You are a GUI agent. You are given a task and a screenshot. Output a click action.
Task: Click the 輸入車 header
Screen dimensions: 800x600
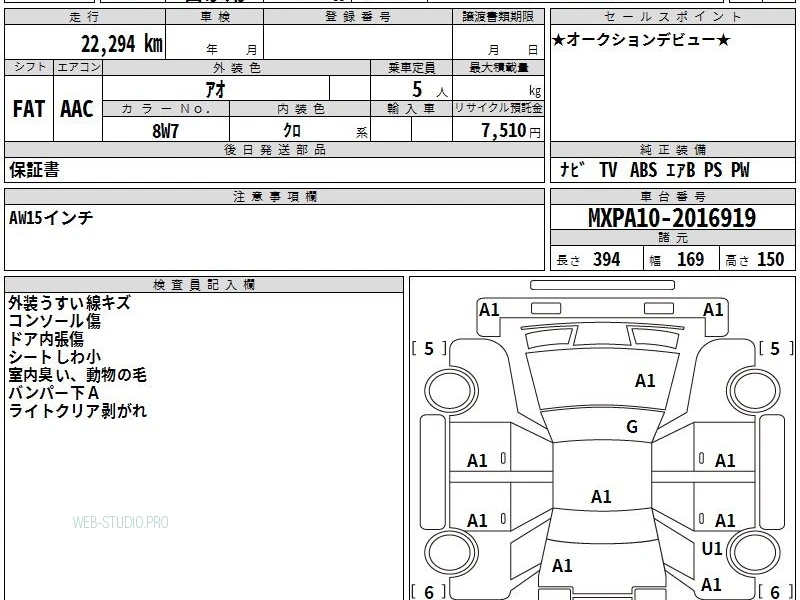pos(411,109)
